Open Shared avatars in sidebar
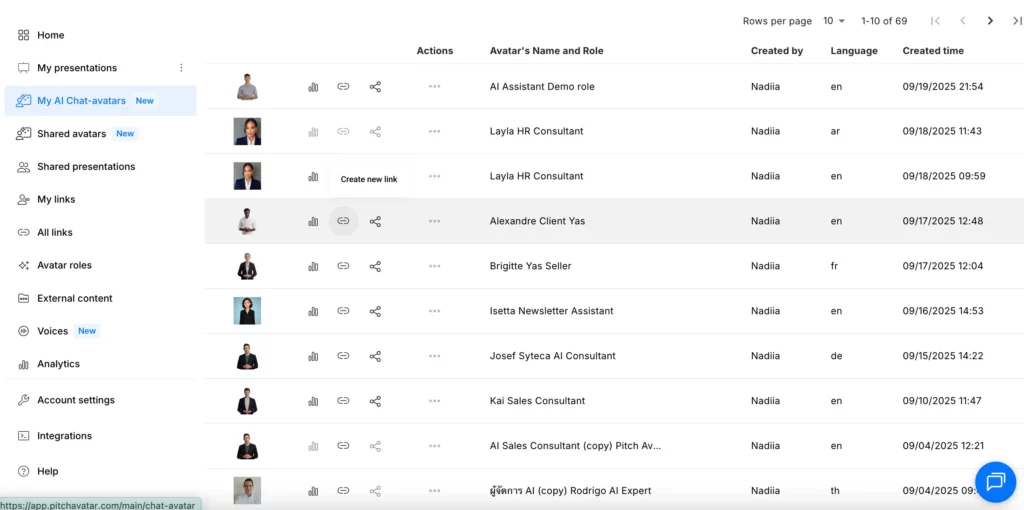Image resolution: width=1024 pixels, height=510 pixels. click(x=71, y=134)
